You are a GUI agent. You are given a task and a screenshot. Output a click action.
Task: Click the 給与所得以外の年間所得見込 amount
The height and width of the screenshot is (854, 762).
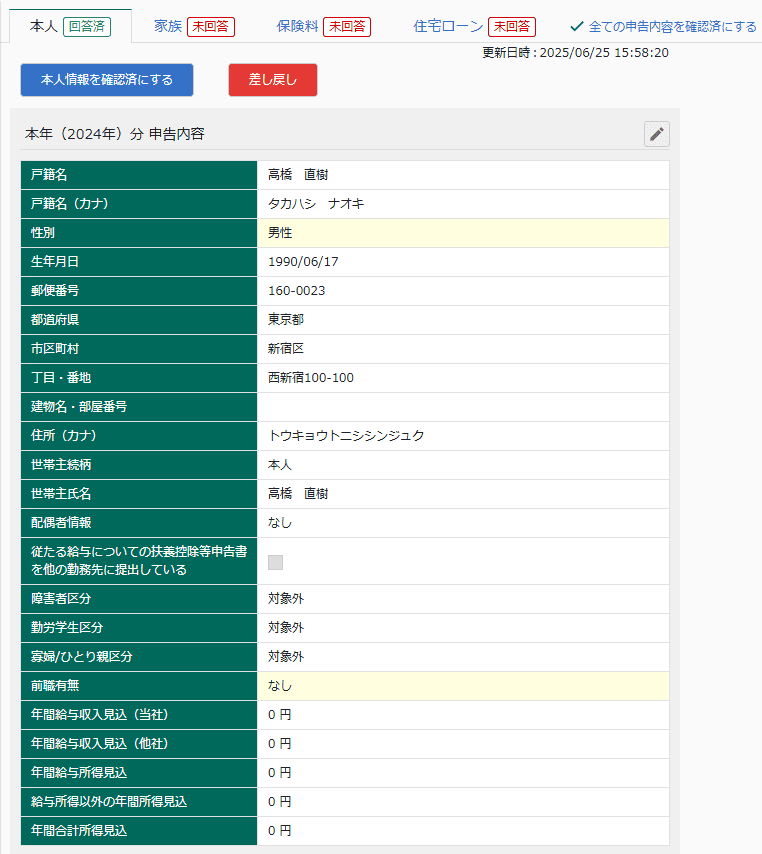tap(279, 802)
